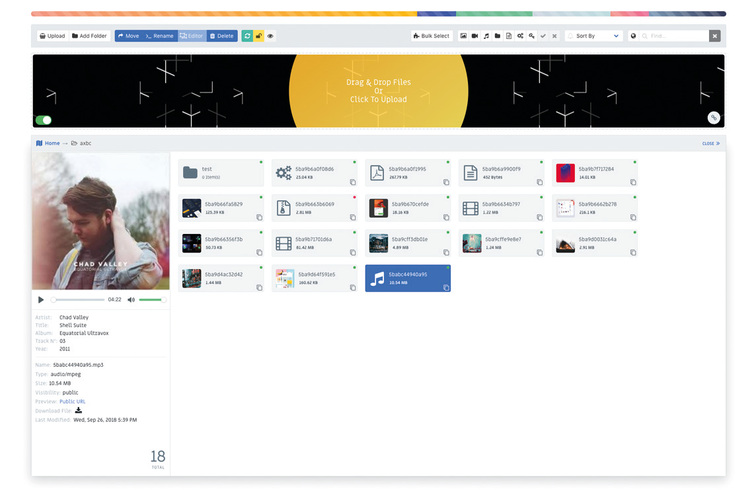Select video file 5ba9b6634b797
Viewport: 756px width, 501px height.
501,208
